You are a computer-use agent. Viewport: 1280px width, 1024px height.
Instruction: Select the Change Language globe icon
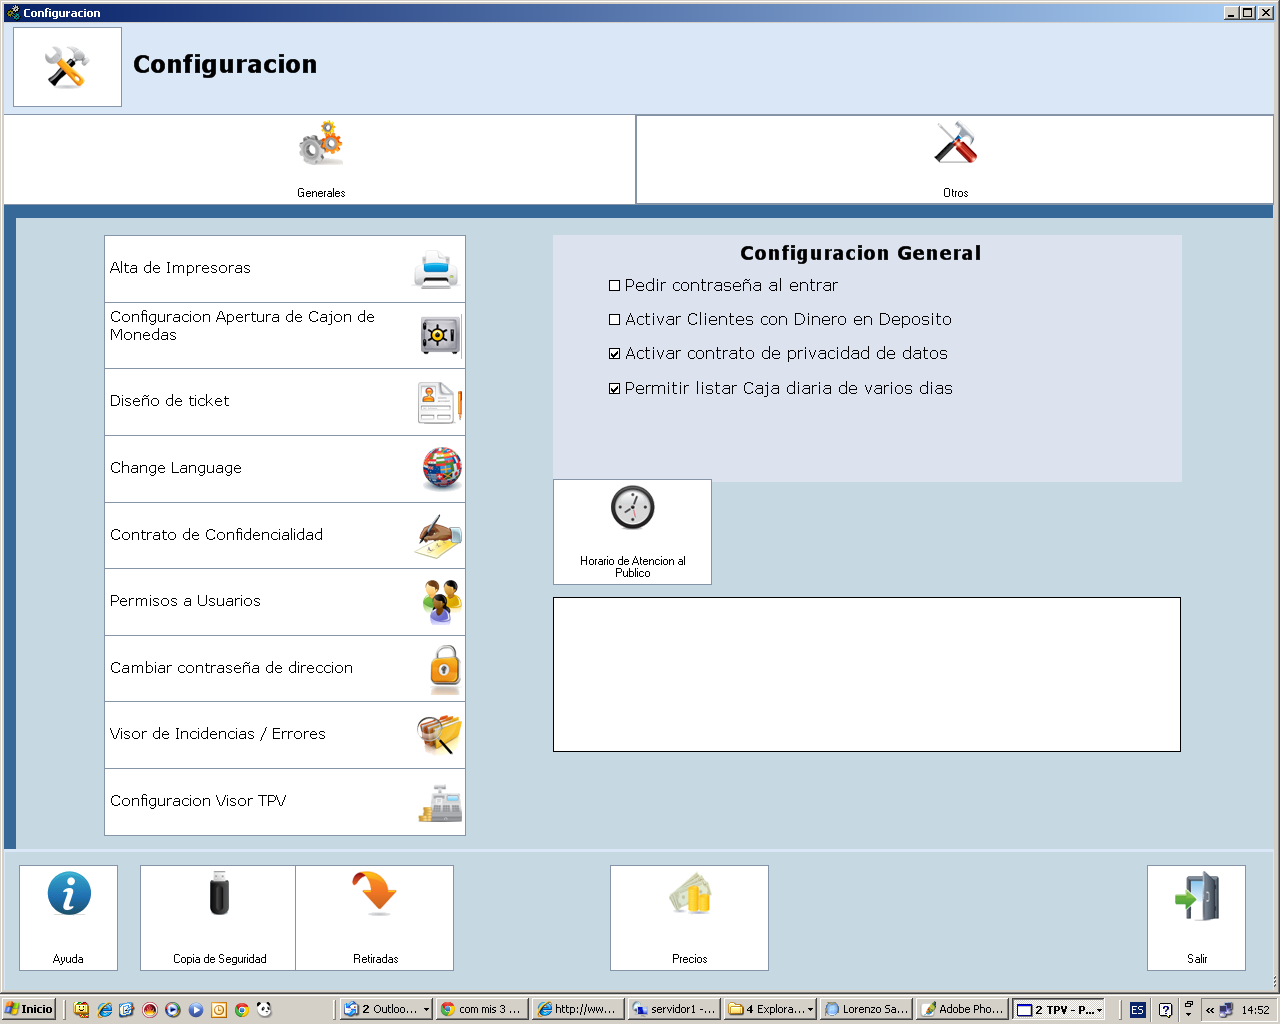(441, 468)
